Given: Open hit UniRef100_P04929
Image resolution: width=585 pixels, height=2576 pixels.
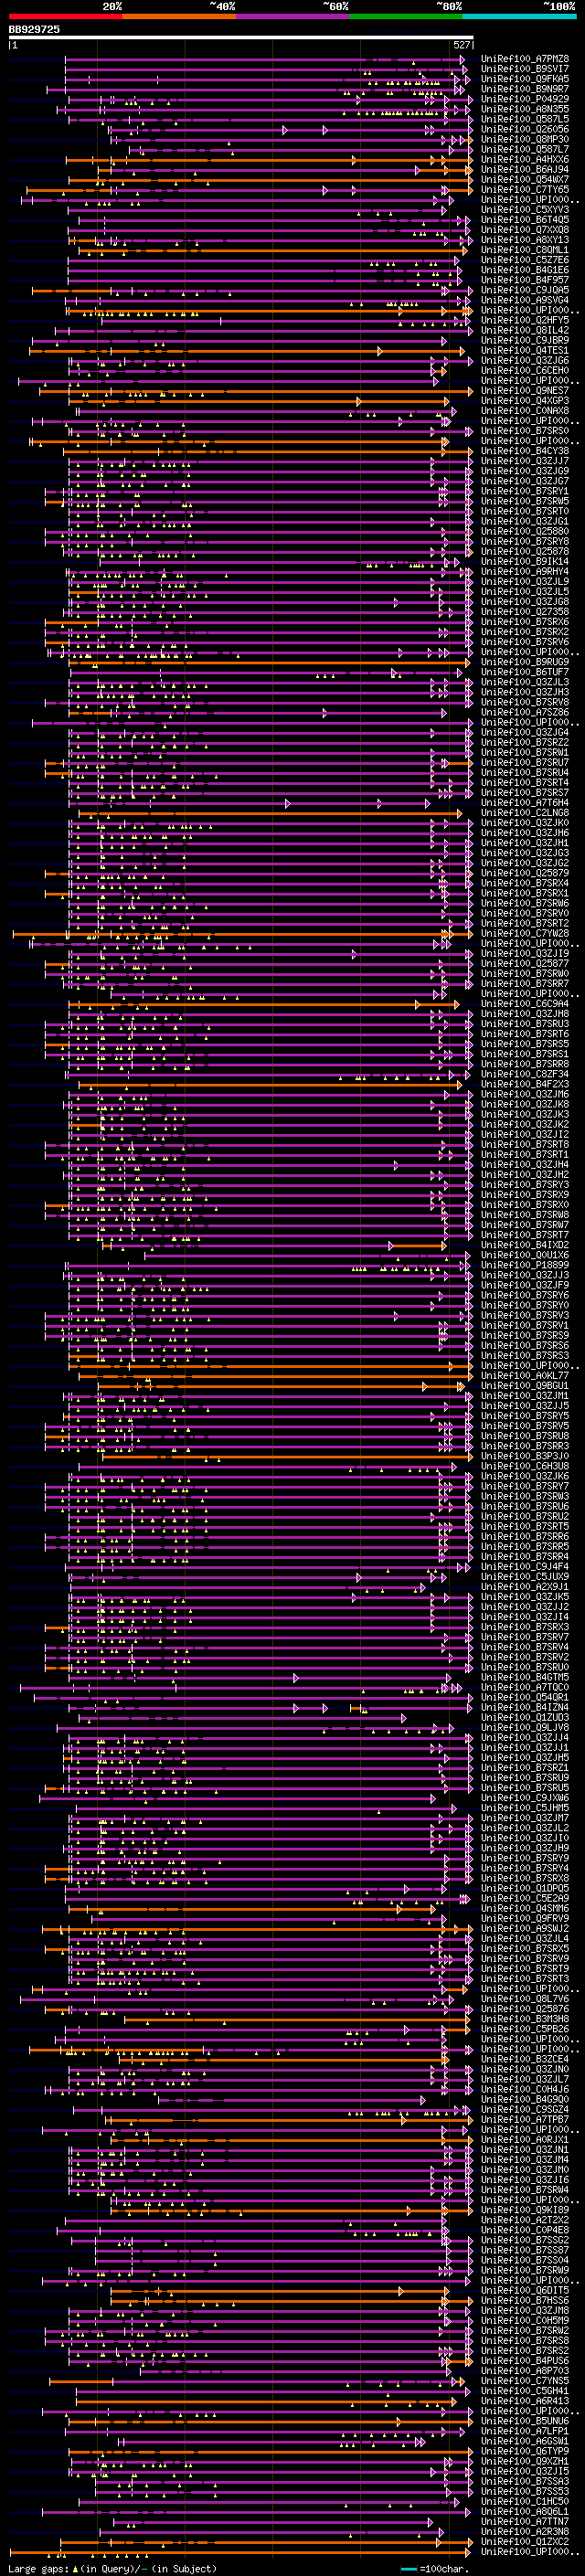Looking at the screenshot, I should pos(525,99).
